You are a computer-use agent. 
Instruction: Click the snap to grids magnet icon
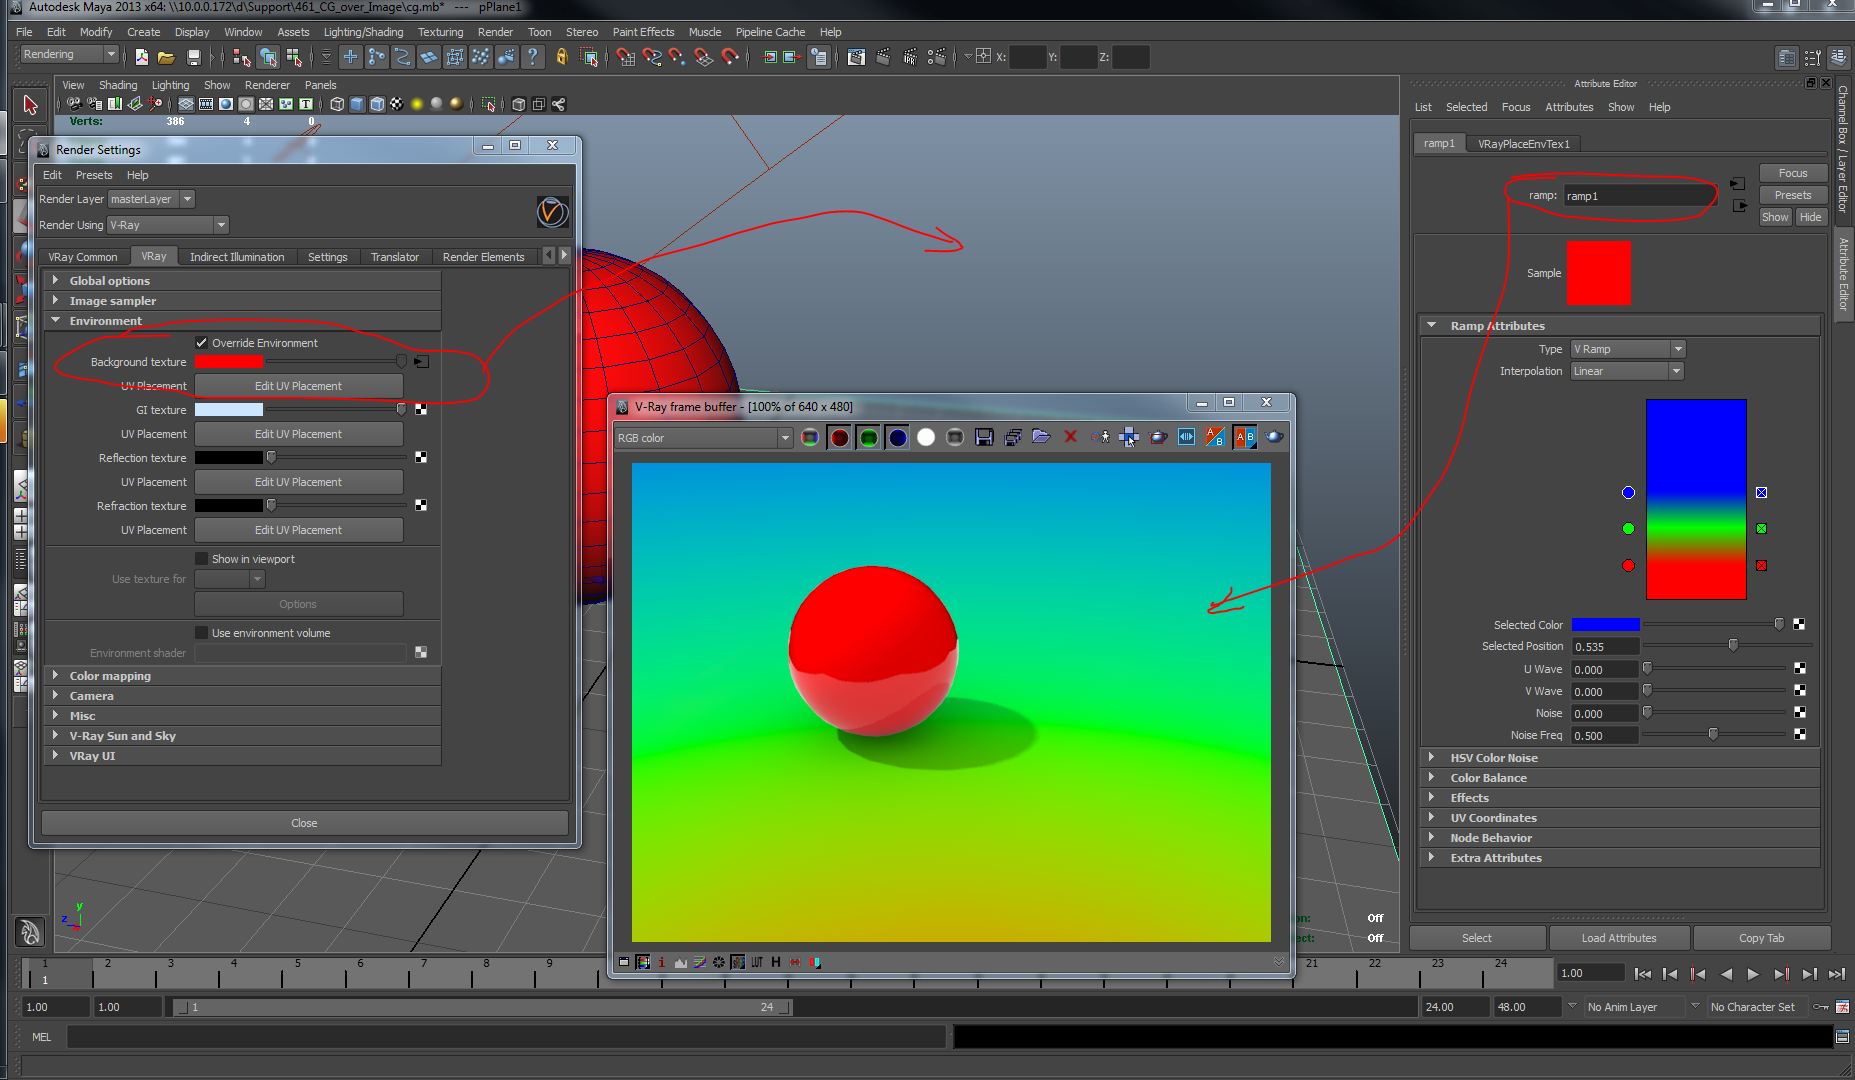626,57
